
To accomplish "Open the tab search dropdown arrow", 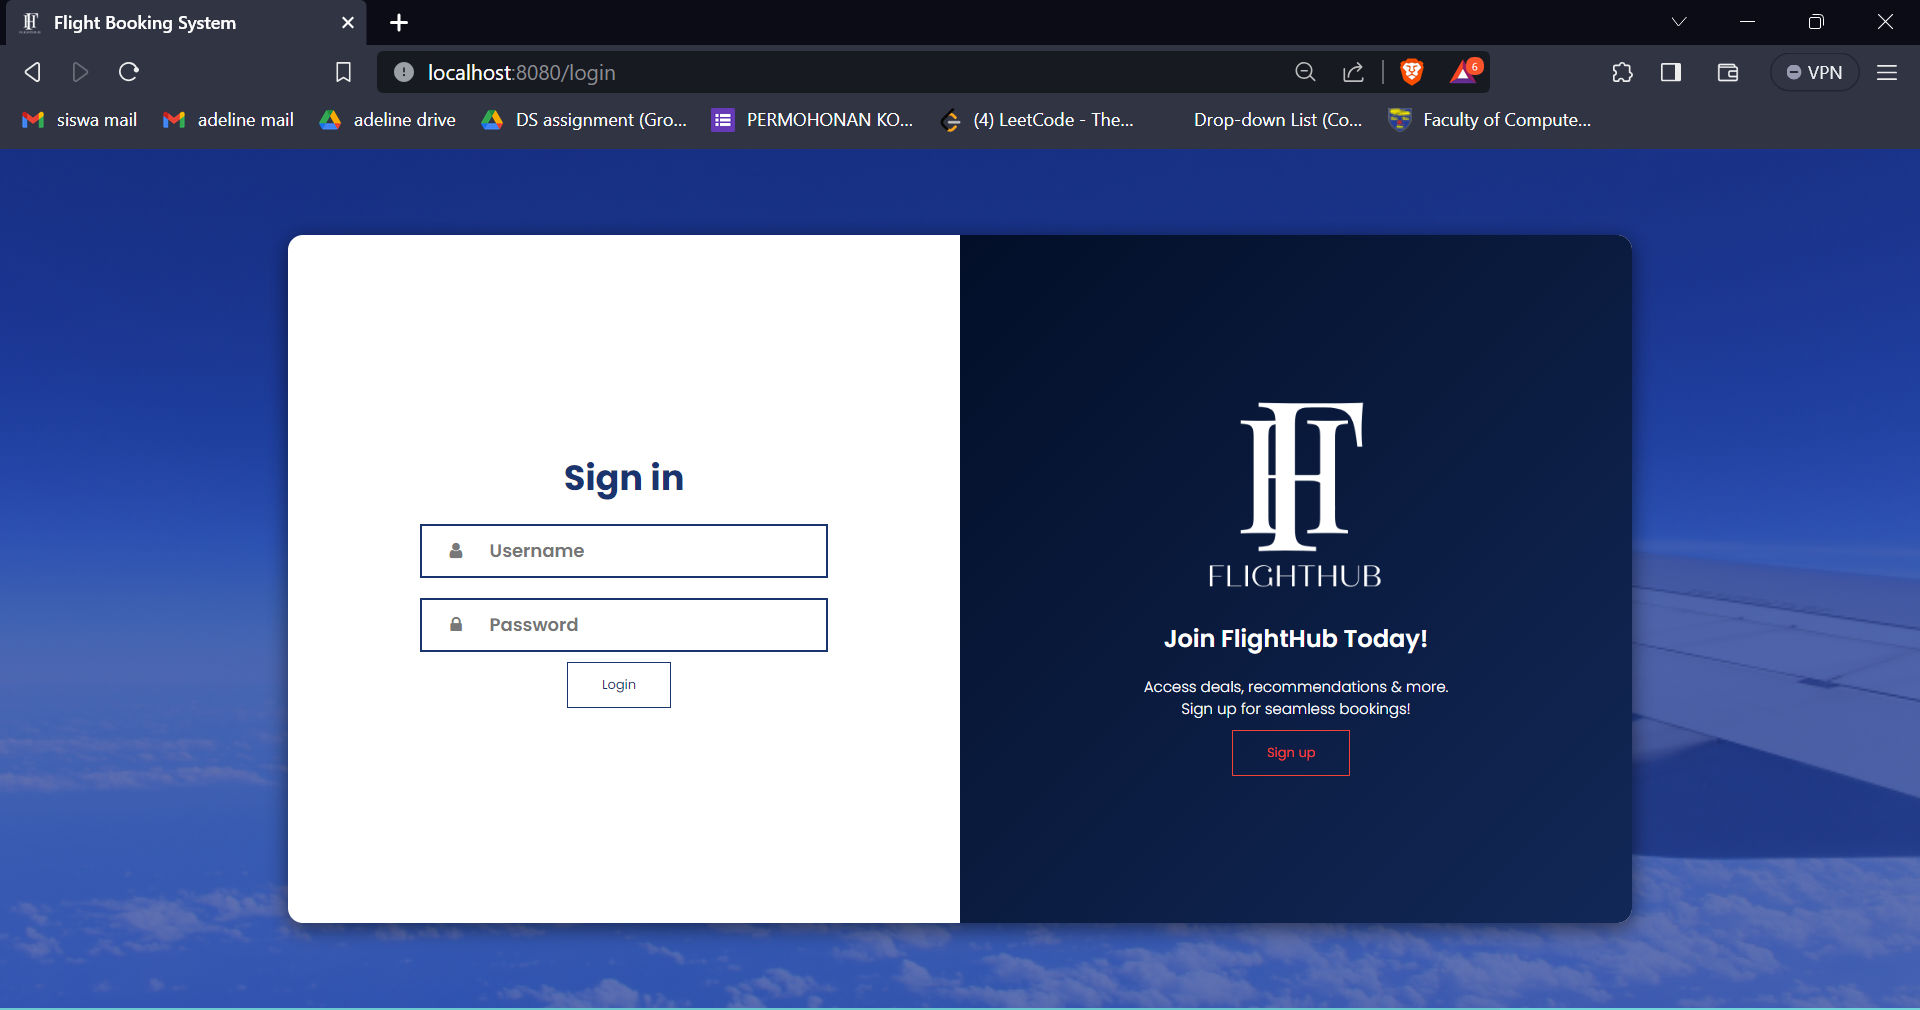I will pos(1679,22).
